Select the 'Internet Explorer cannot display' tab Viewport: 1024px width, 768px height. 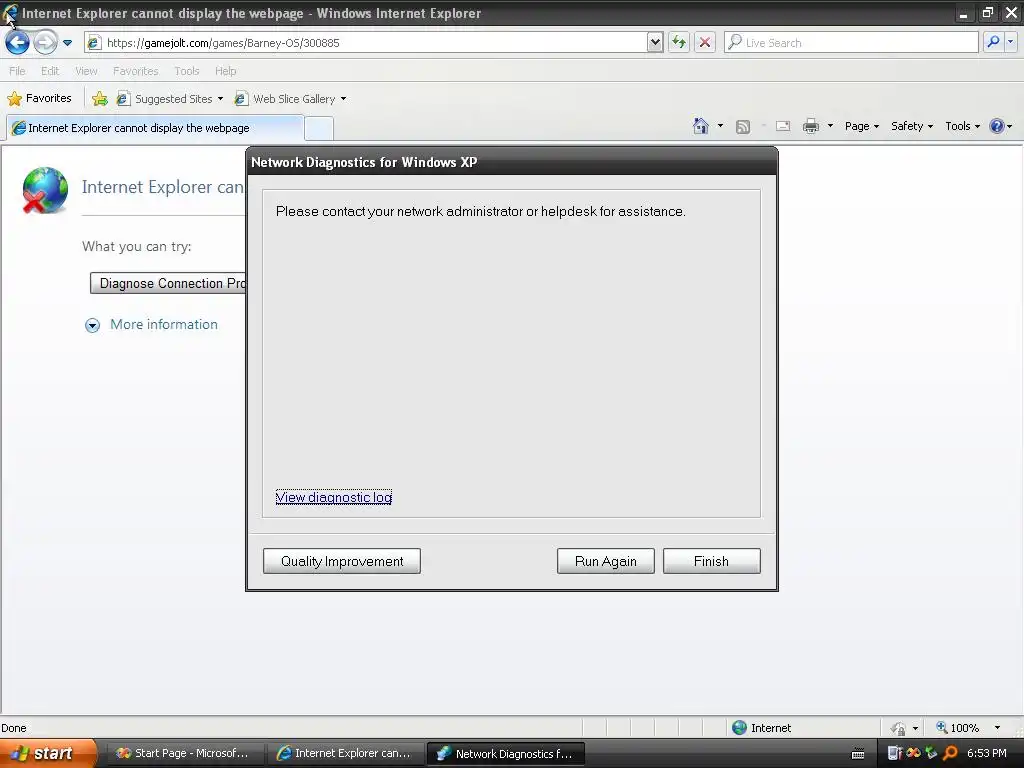[155, 128]
